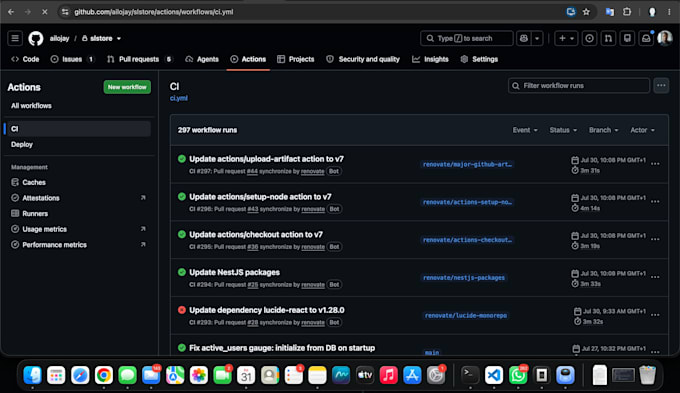680x393 pixels.
Task: Open Usage metrics external link arrow
Action: click(143, 229)
